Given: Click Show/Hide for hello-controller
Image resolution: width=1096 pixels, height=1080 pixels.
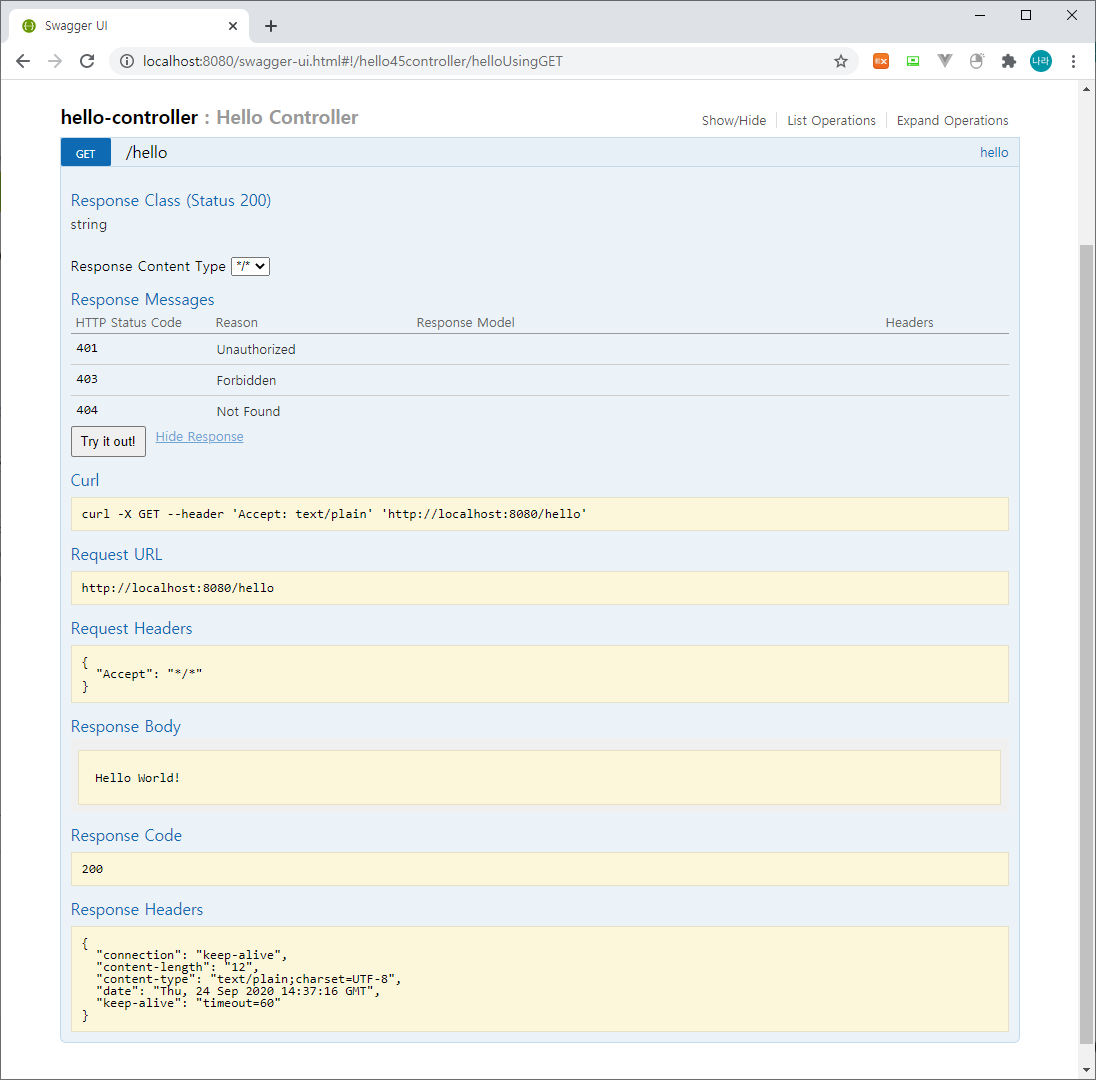Looking at the screenshot, I should click(x=733, y=120).
